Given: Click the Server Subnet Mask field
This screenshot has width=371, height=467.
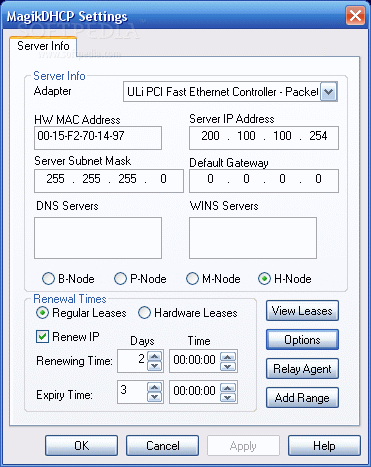Looking at the screenshot, I should click(x=109, y=180).
